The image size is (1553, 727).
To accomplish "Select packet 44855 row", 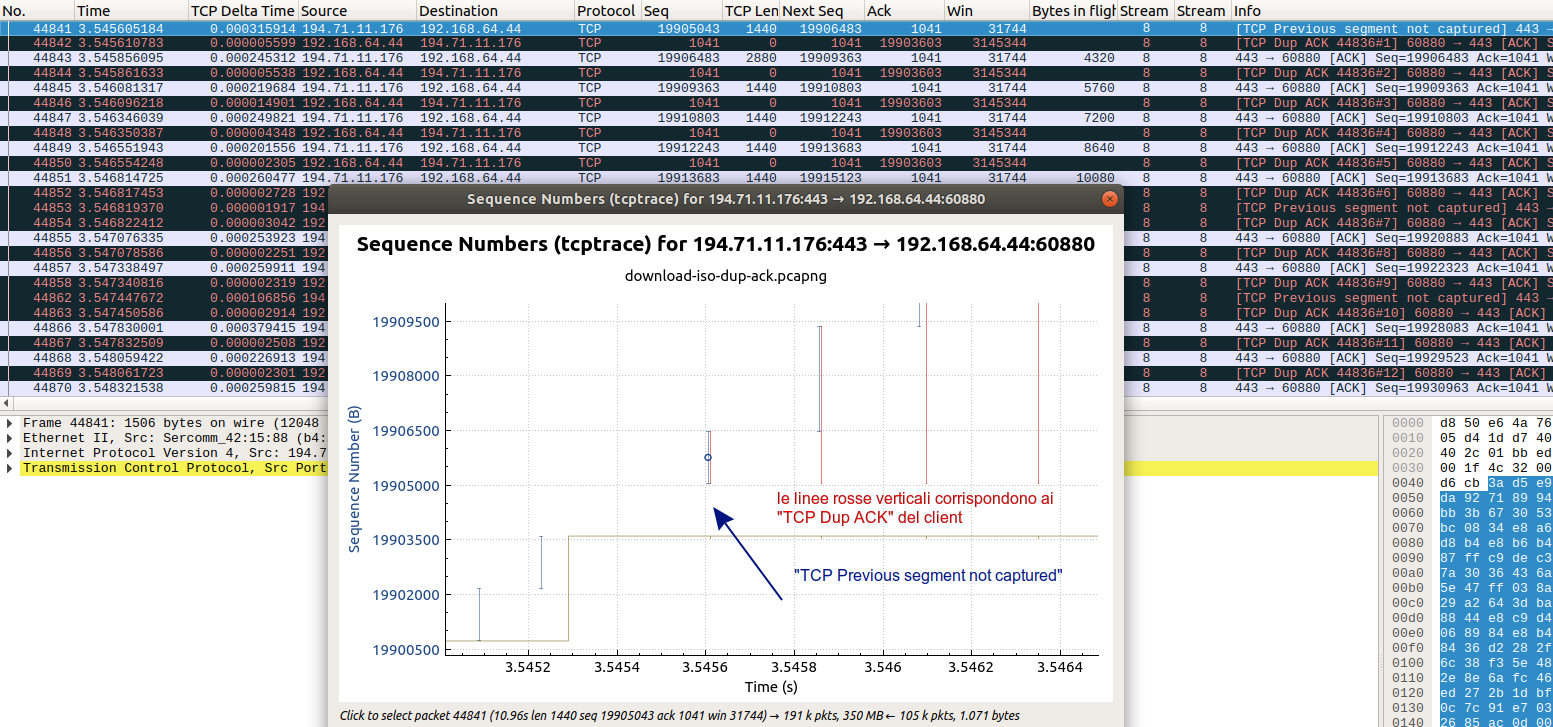I will point(165,238).
